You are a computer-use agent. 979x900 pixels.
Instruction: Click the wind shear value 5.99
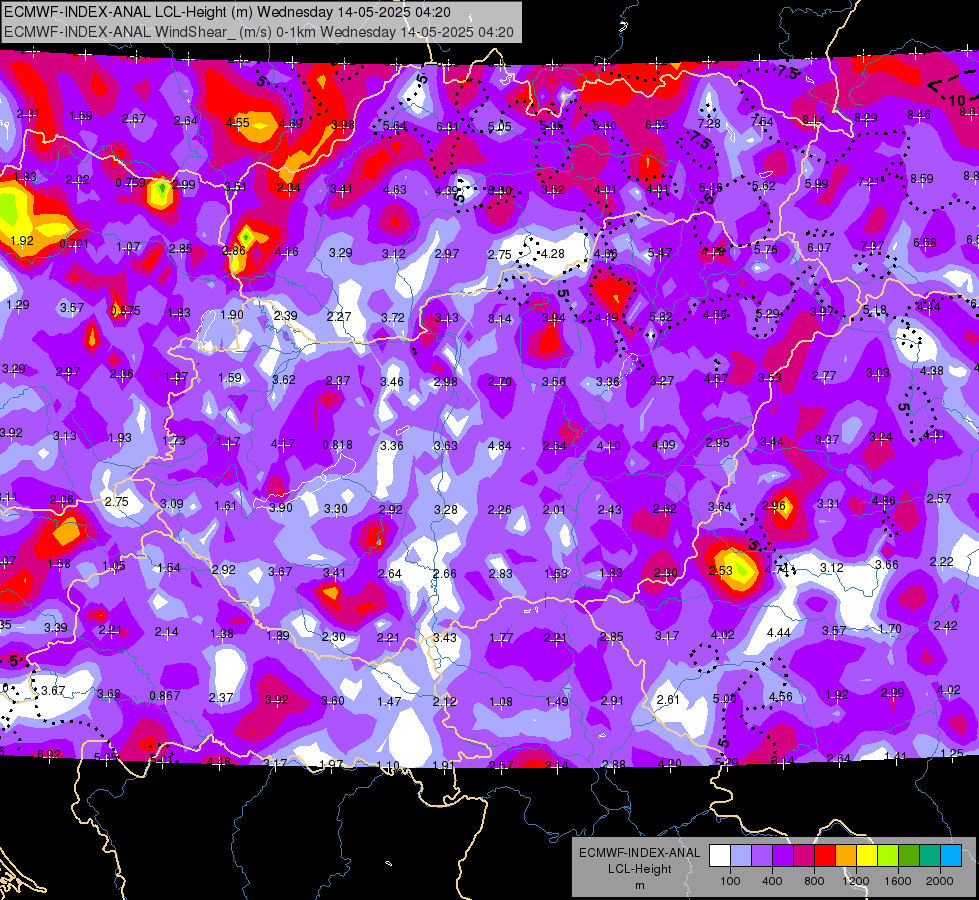(816, 184)
